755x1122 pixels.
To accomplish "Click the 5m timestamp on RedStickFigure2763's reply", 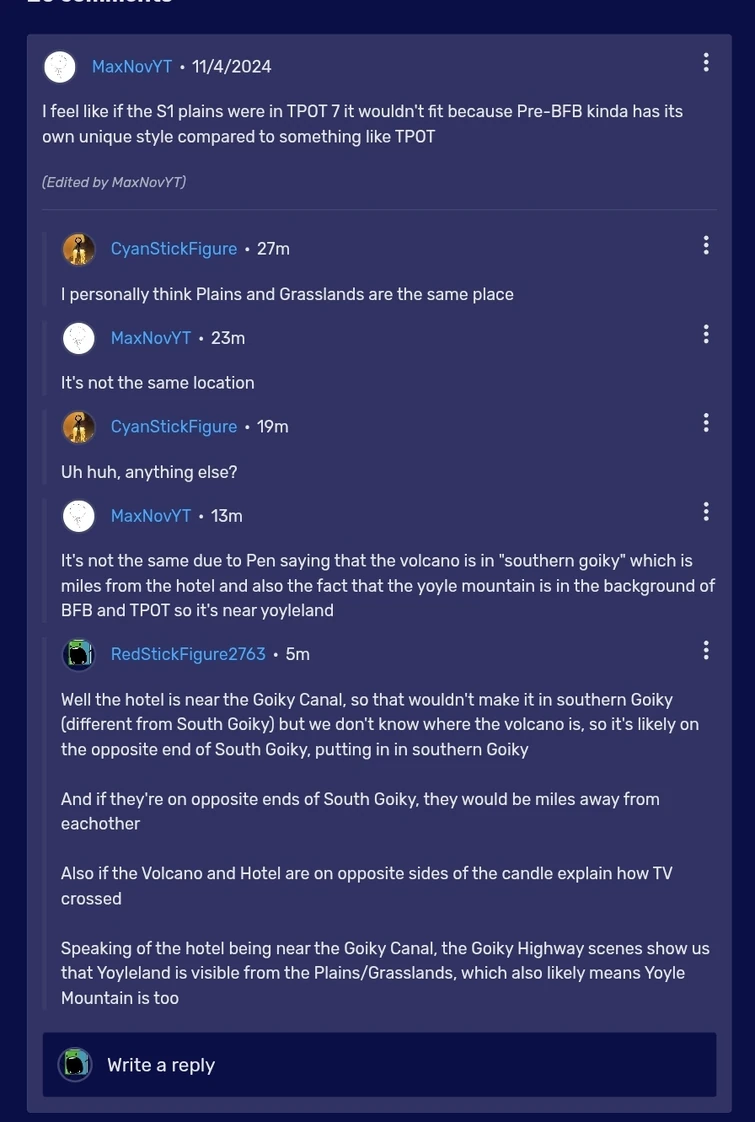I will (296, 653).
